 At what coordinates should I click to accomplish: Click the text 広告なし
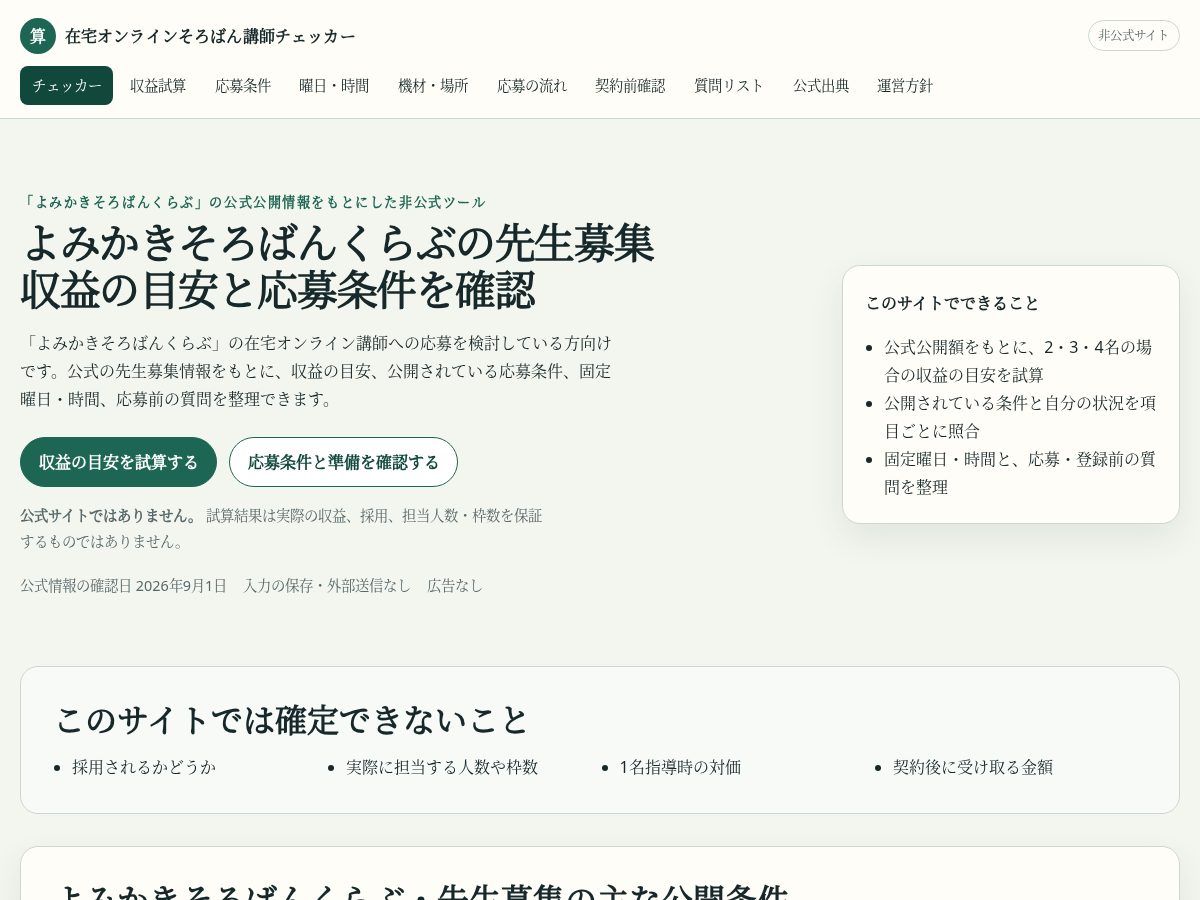455,585
